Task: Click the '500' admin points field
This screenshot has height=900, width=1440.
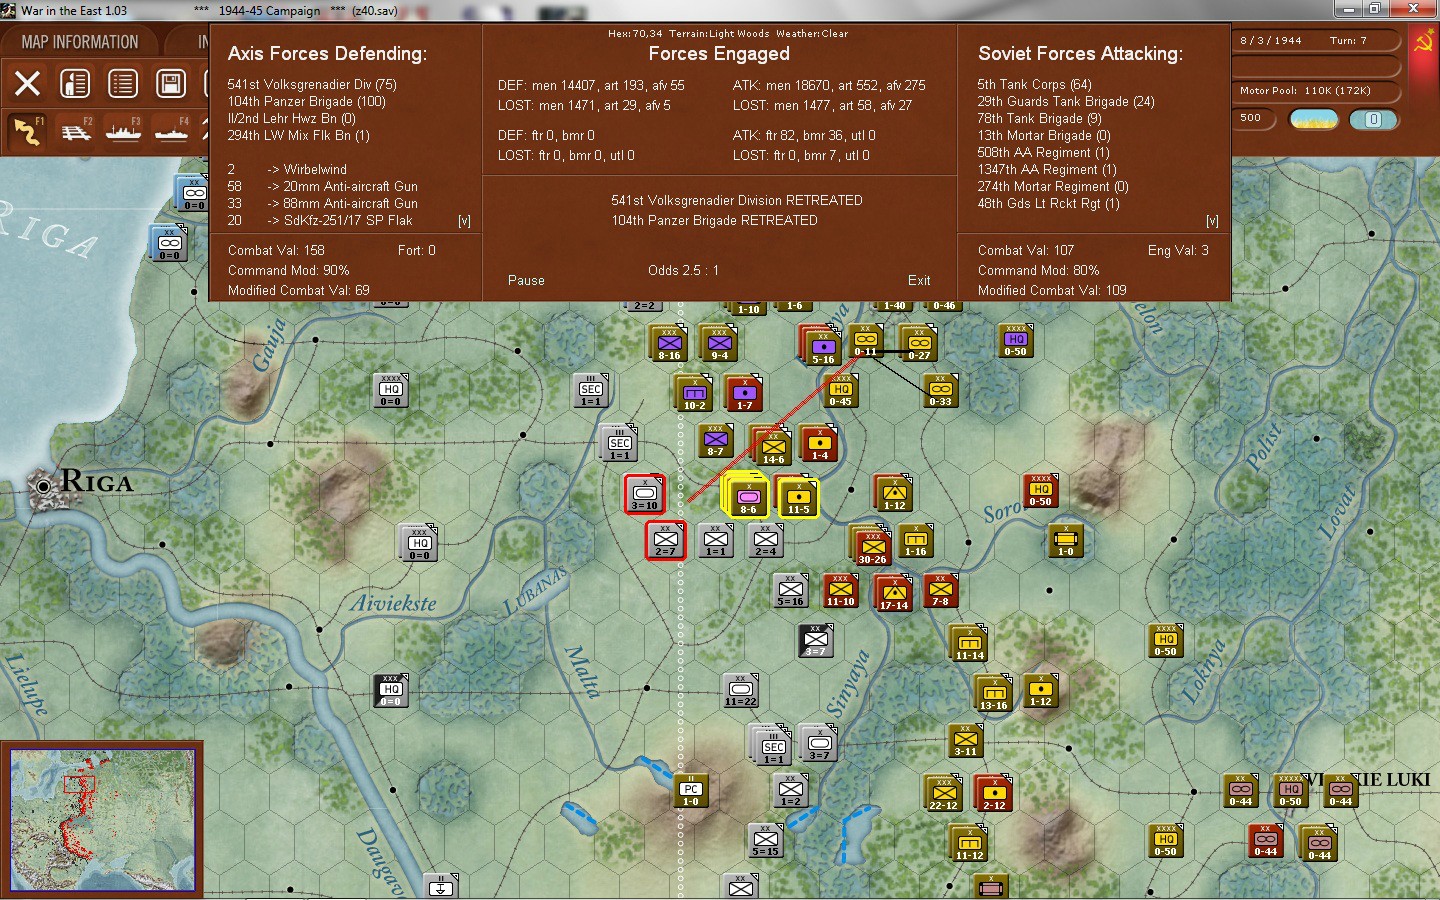Action: pyautogui.click(x=1255, y=118)
